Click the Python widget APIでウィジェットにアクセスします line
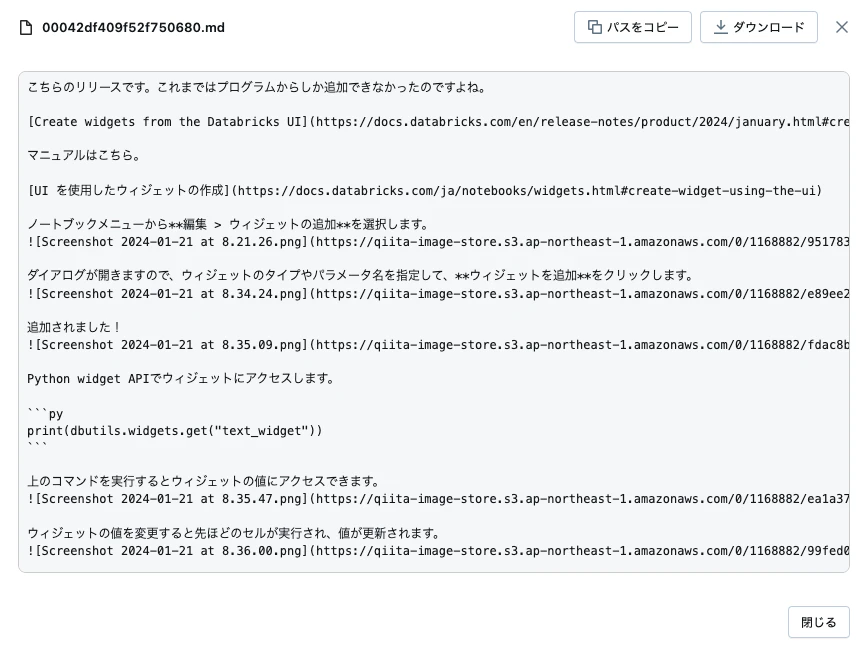This screenshot has width=864, height=653. [181, 379]
